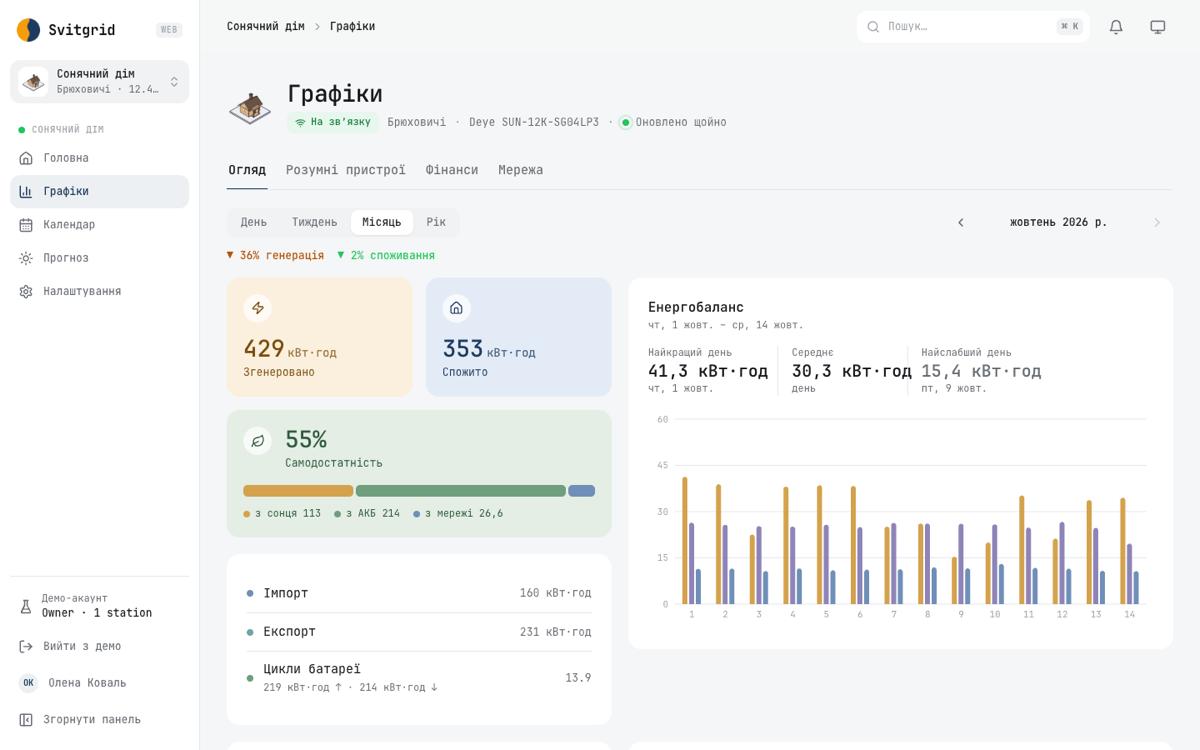Click the station thumbnail in sidebar switcher
The width and height of the screenshot is (1200, 750).
point(33,82)
